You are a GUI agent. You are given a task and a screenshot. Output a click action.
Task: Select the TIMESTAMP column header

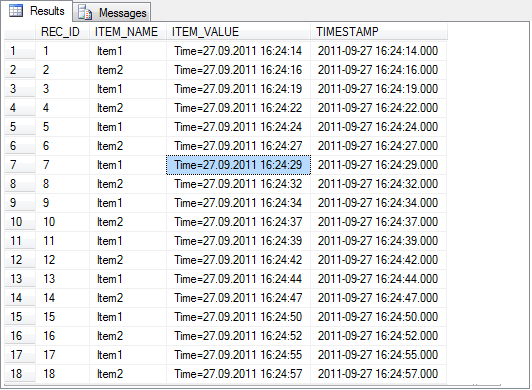click(x=379, y=32)
